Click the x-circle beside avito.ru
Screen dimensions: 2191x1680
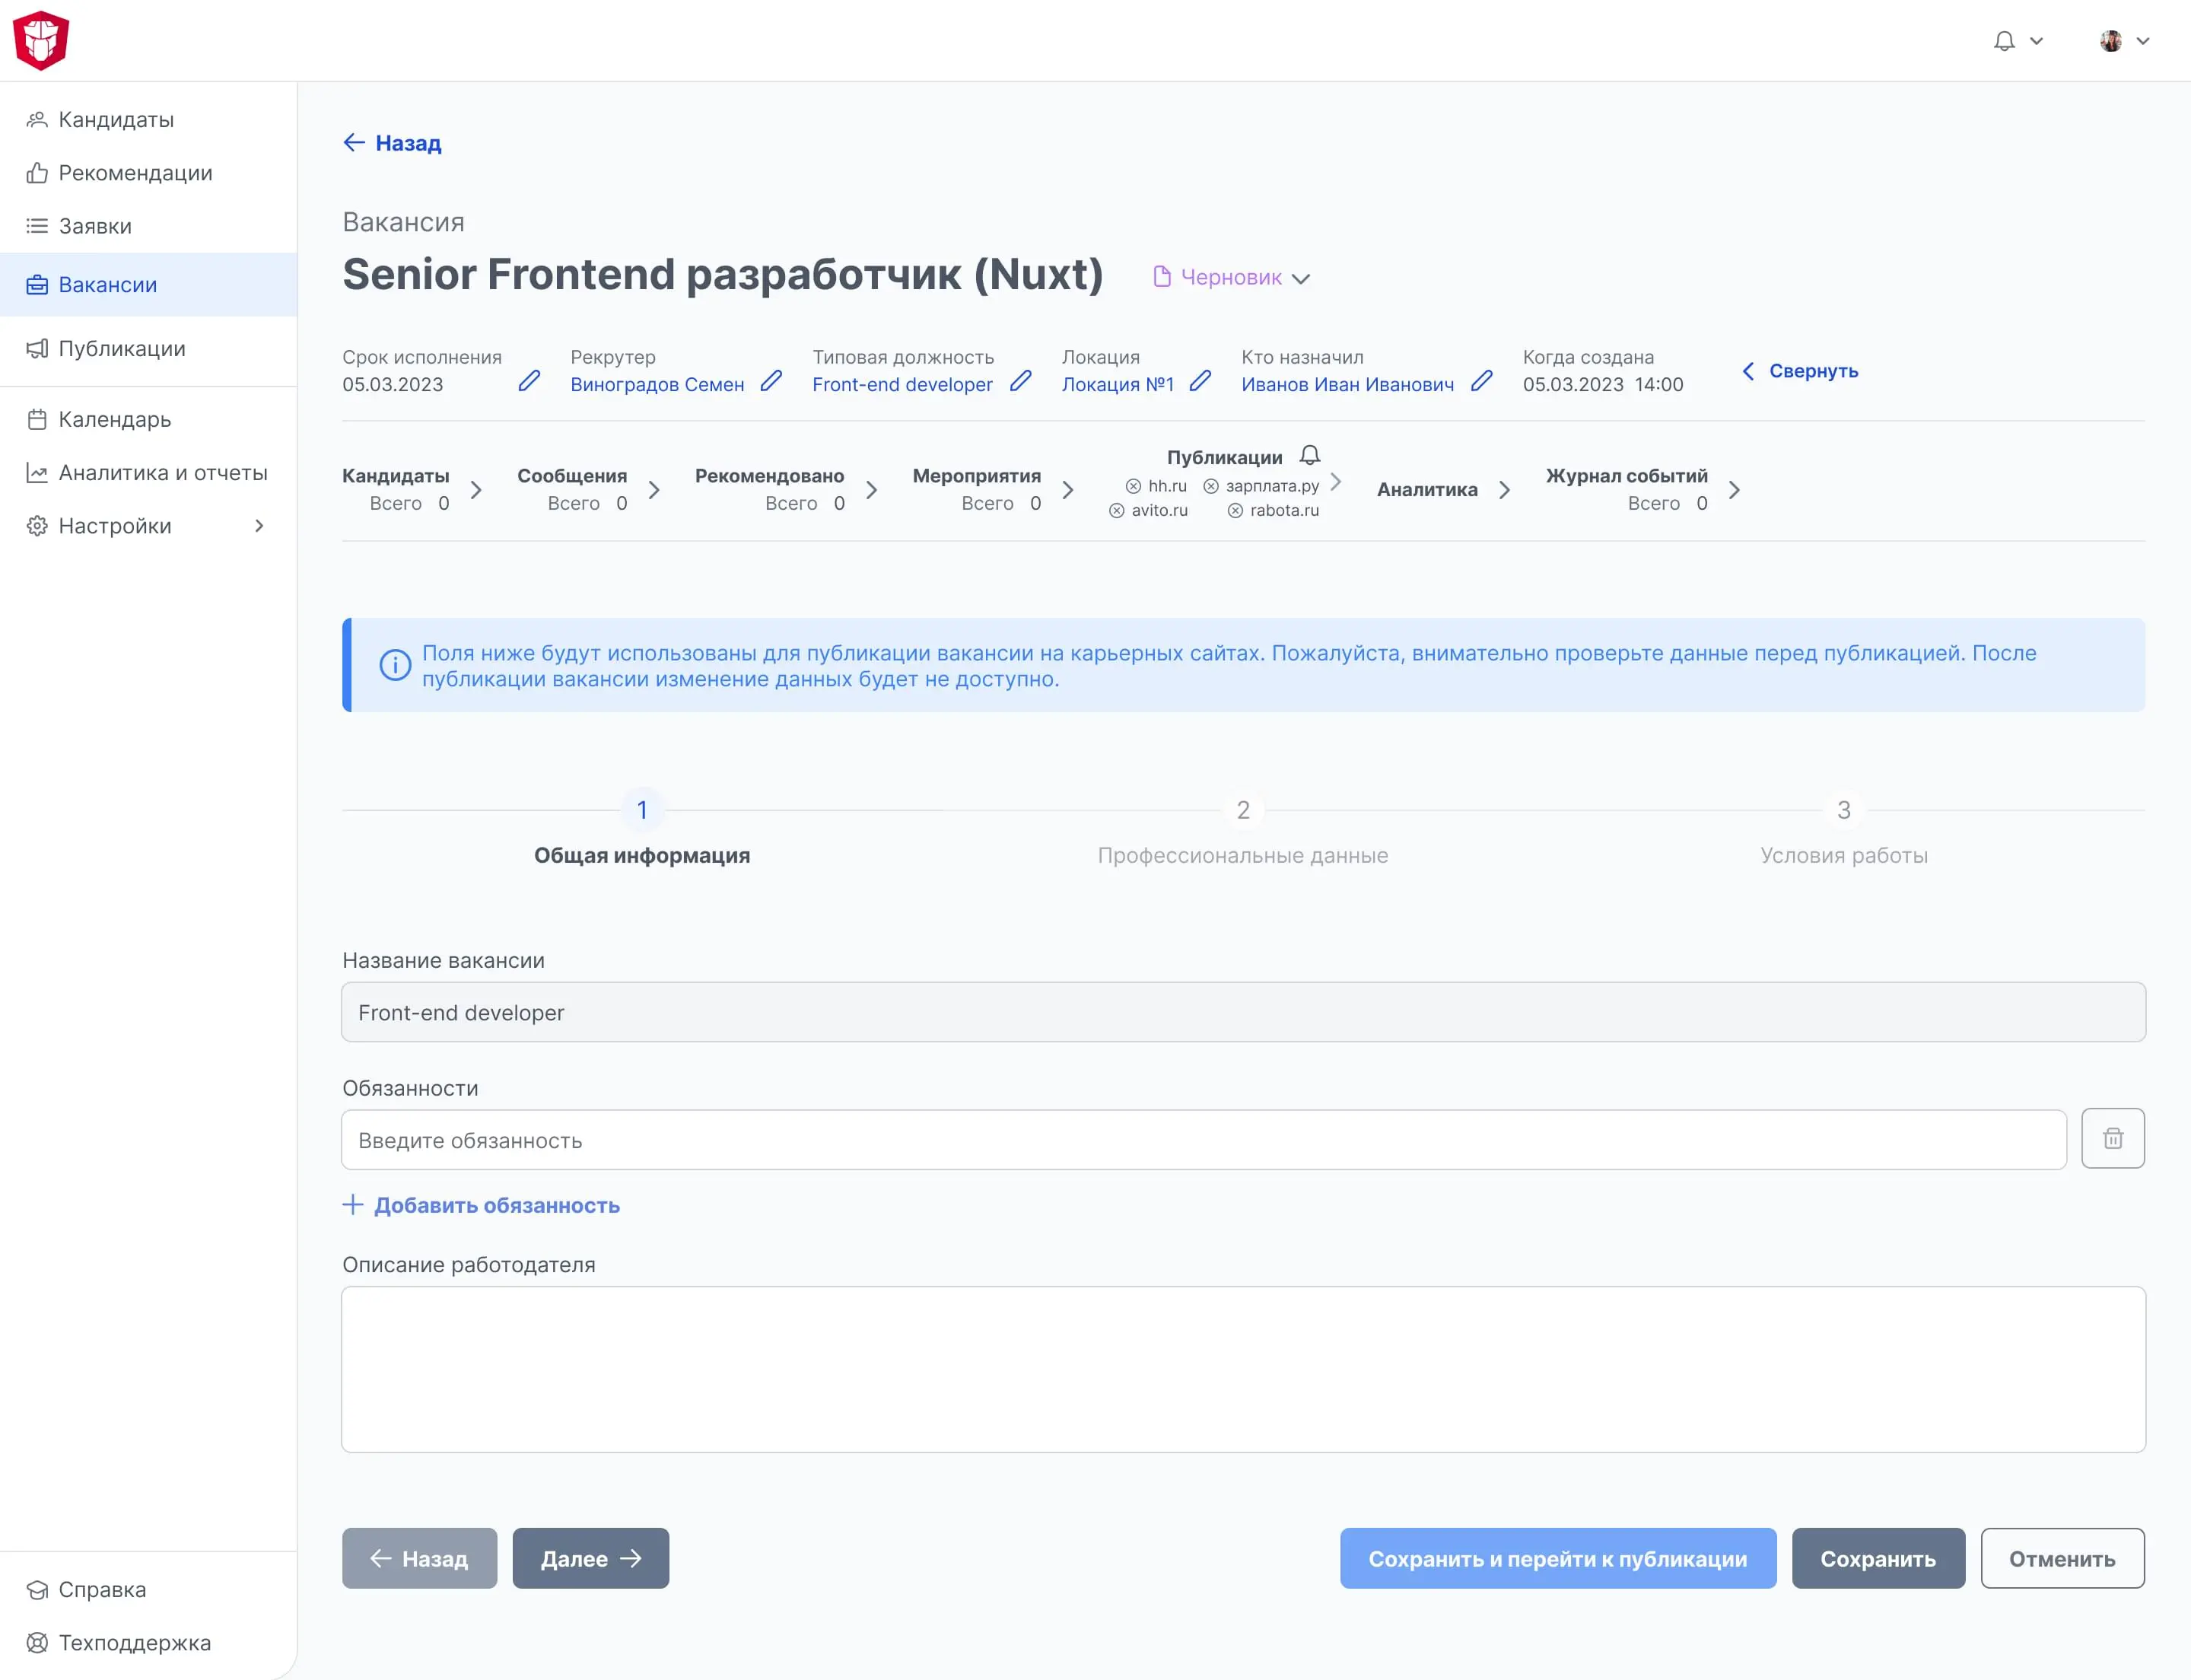pos(1117,511)
